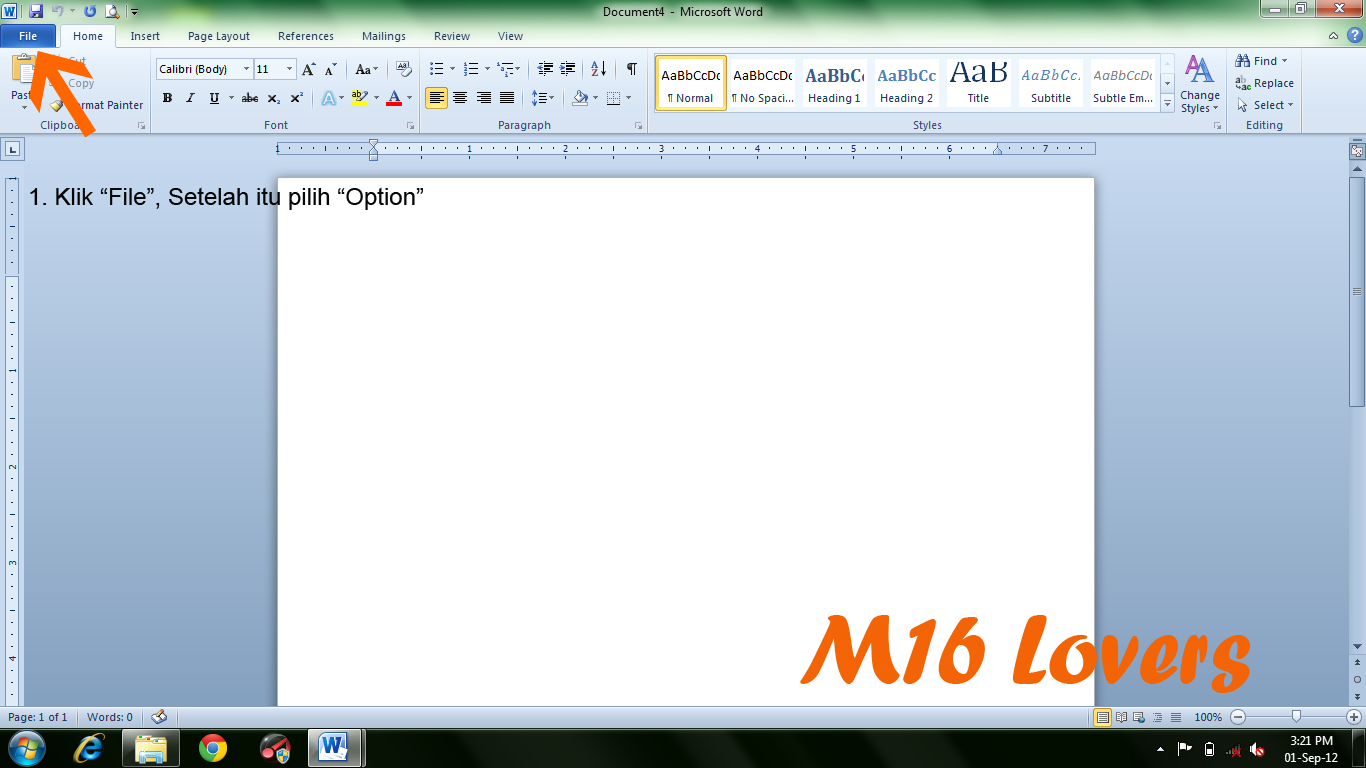Click the Borders icon
This screenshot has width=1366, height=772.
[x=613, y=98]
